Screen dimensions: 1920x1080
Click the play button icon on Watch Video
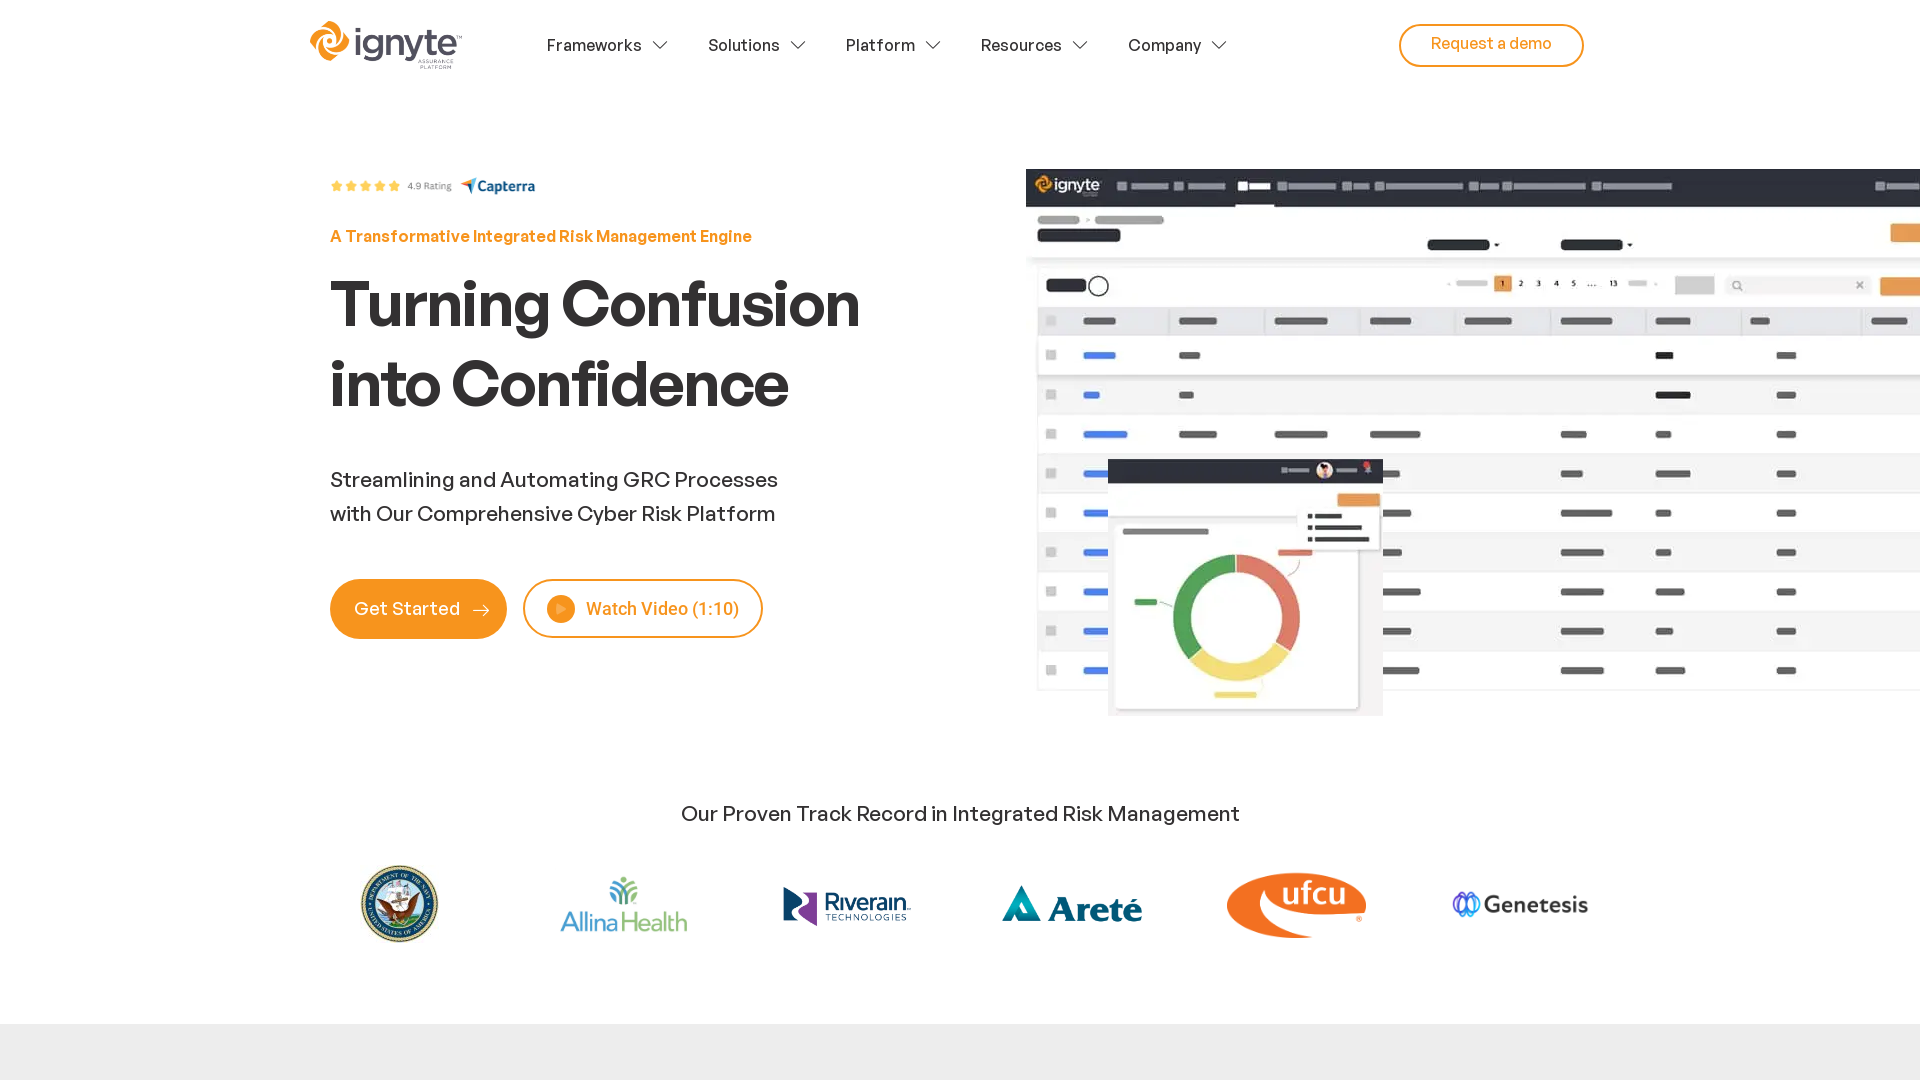coord(559,608)
